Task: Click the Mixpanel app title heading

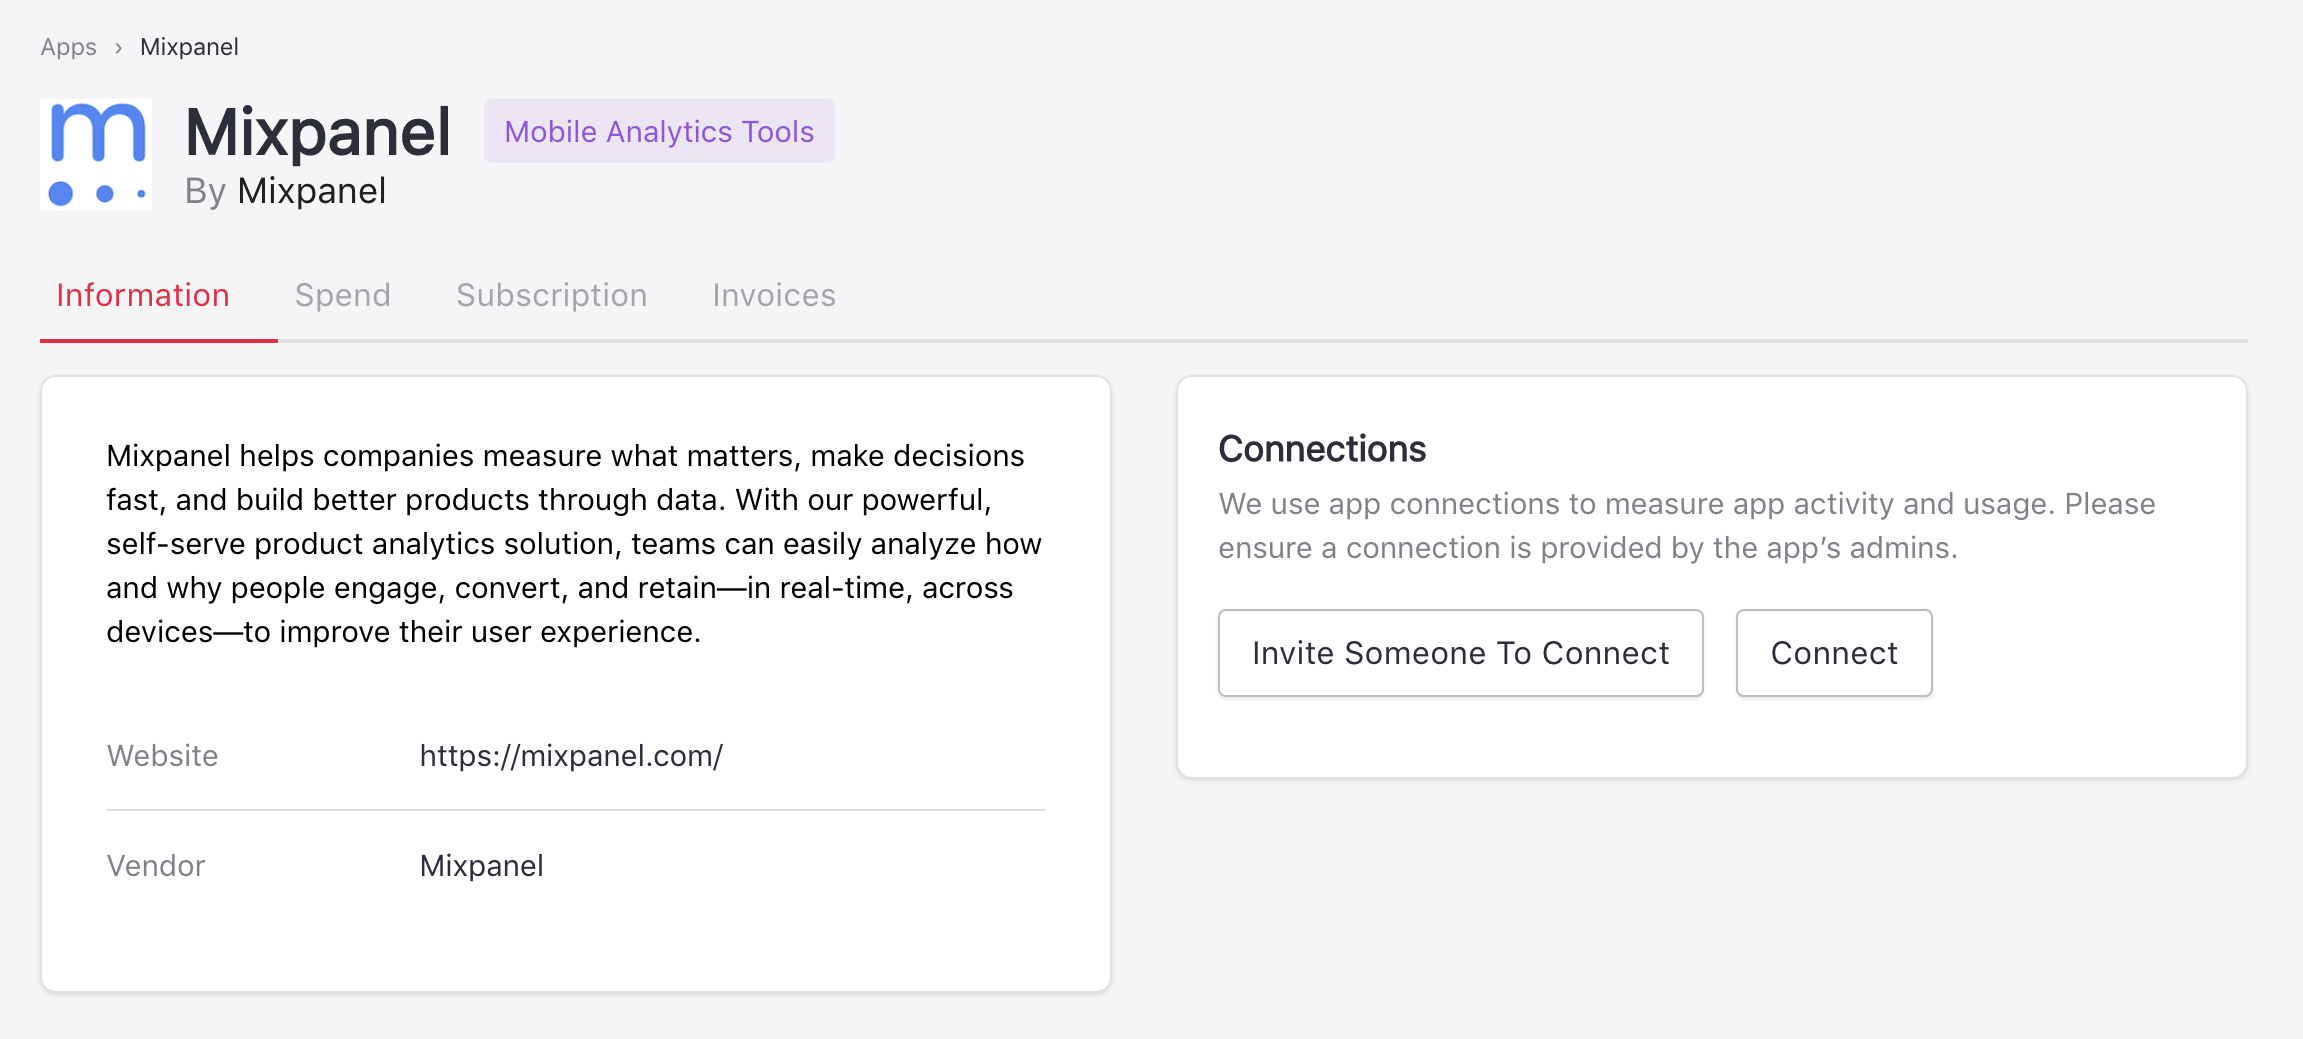Action: (x=318, y=132)
